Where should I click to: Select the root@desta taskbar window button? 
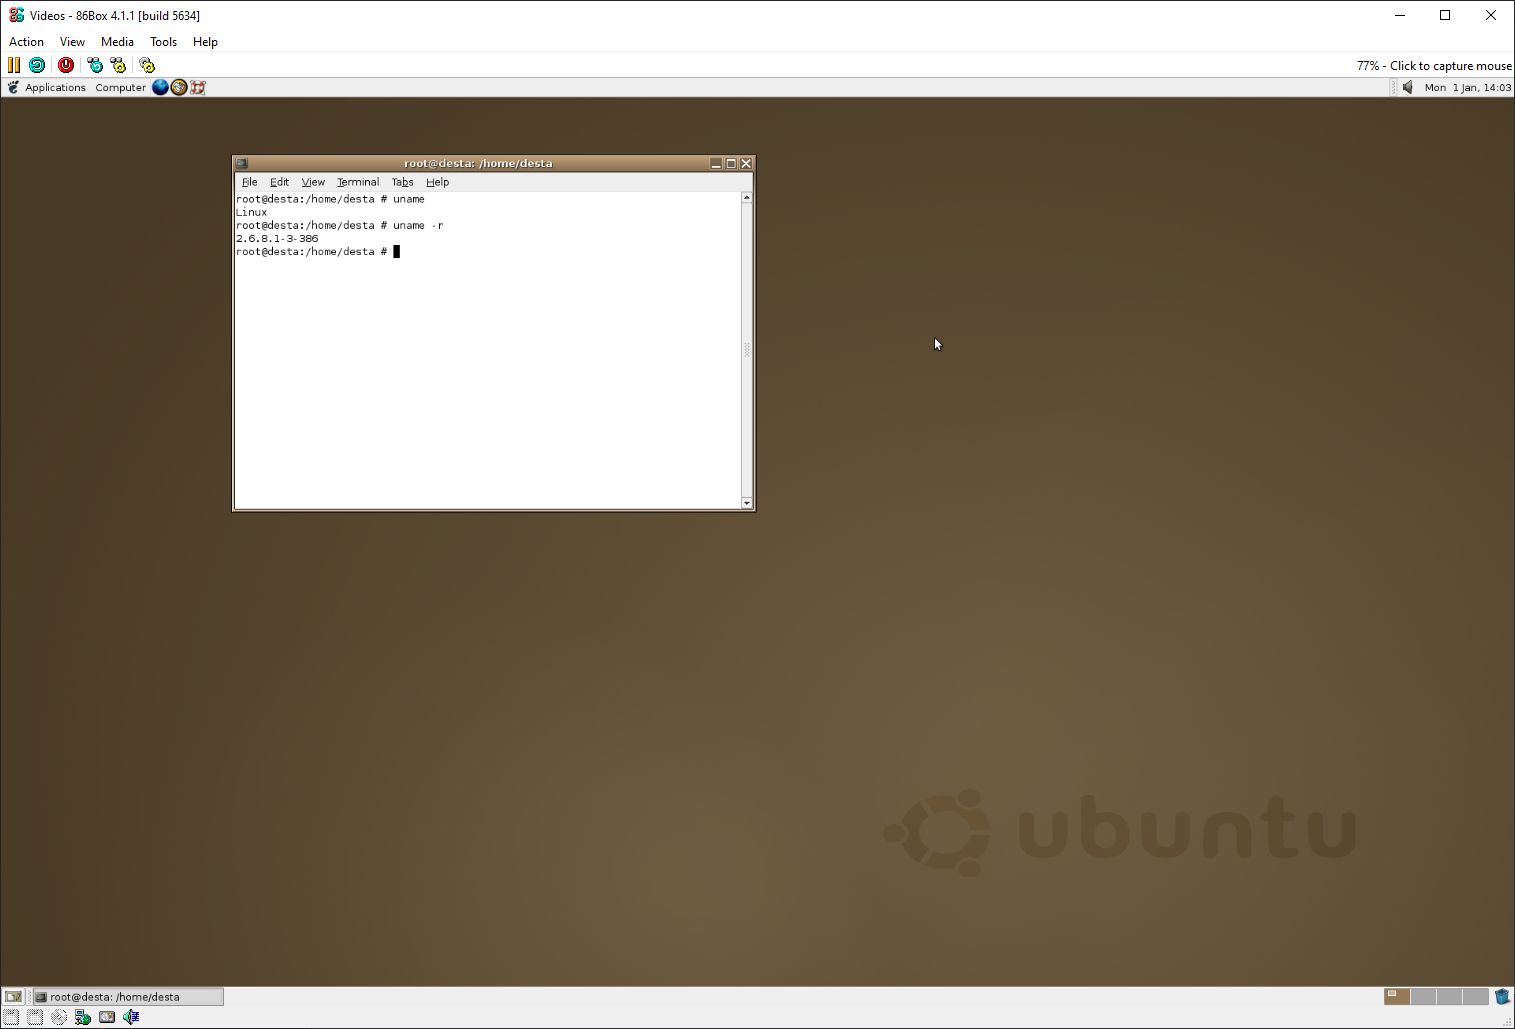[127, 997]
